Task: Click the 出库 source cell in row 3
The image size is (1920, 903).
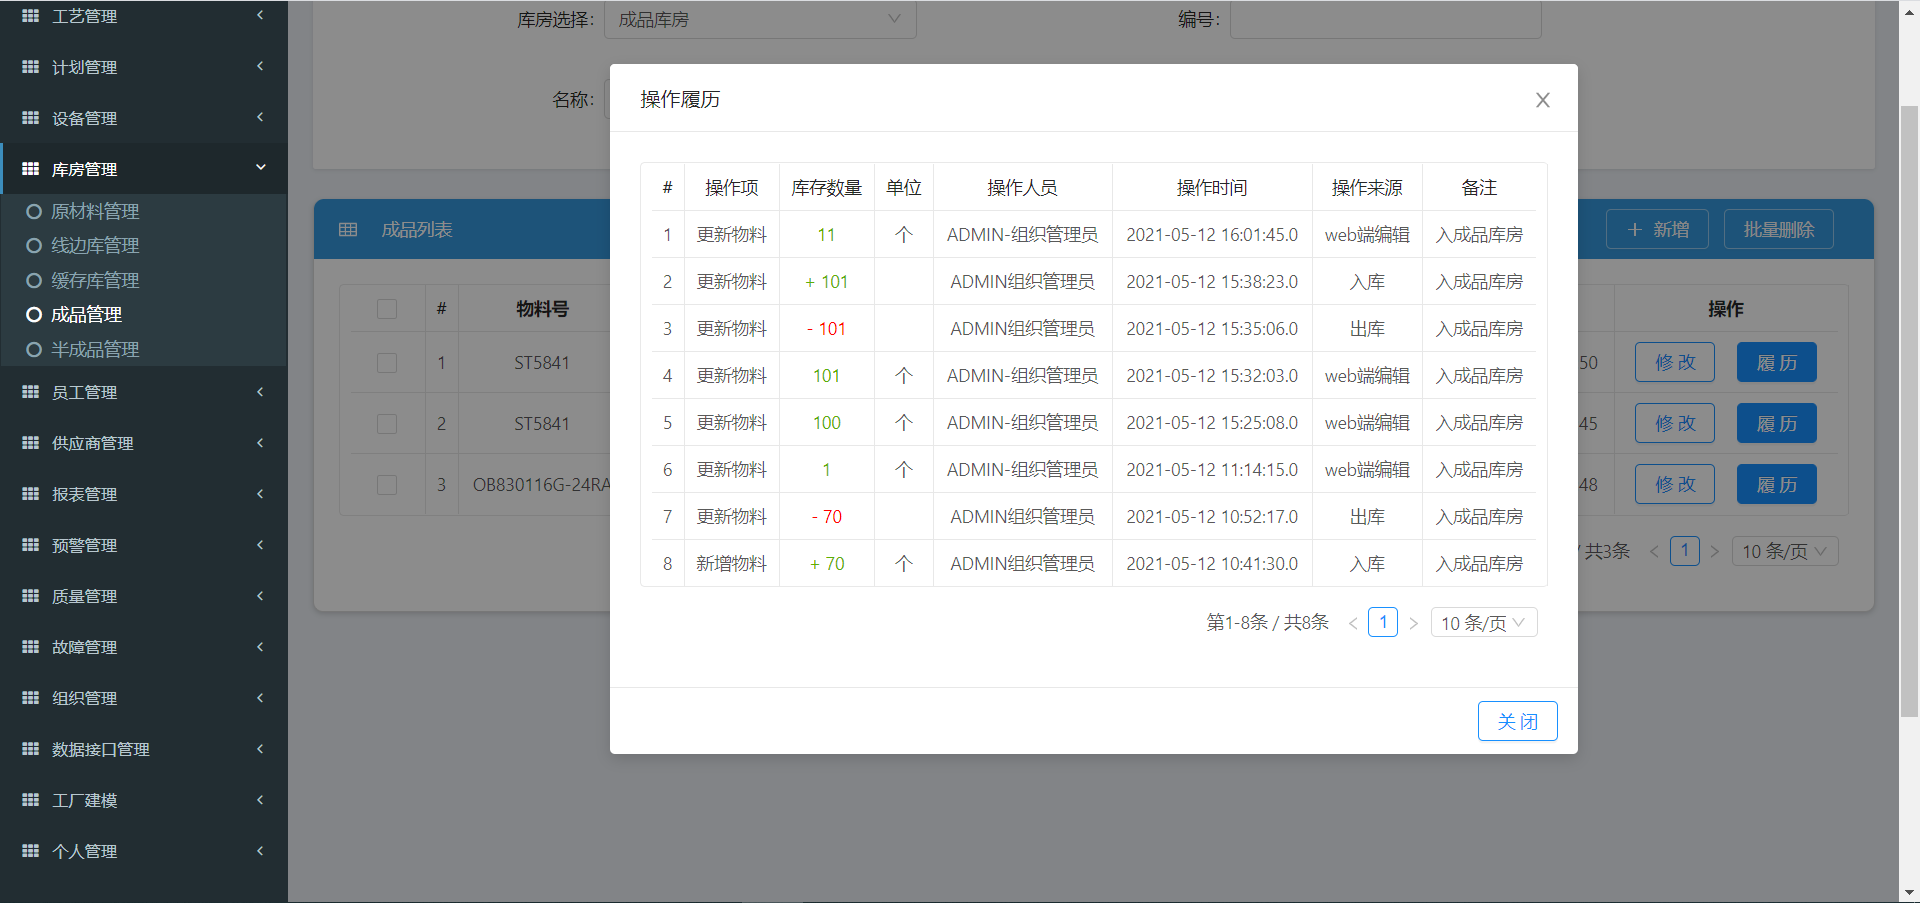Action: click(1367, 329)
